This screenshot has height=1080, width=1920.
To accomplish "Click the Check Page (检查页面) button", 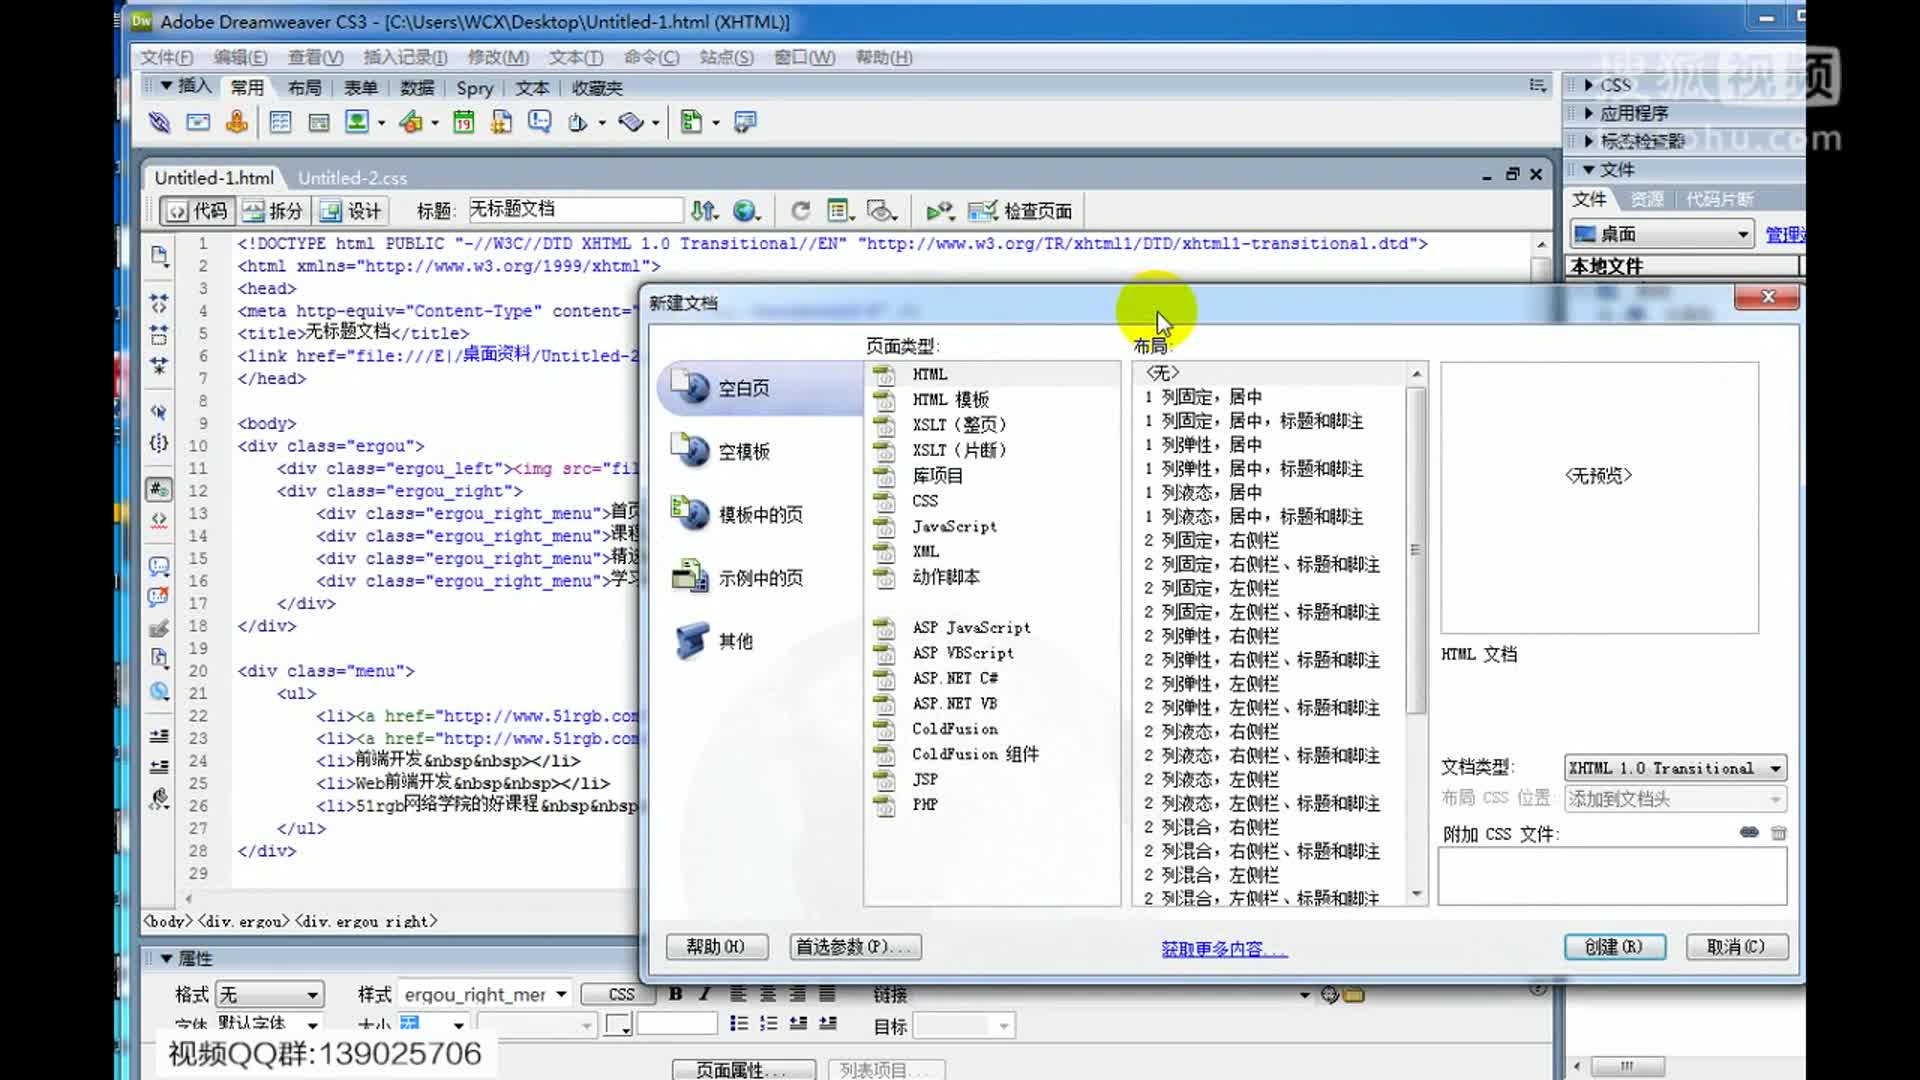I will [x=1020, y=210].
